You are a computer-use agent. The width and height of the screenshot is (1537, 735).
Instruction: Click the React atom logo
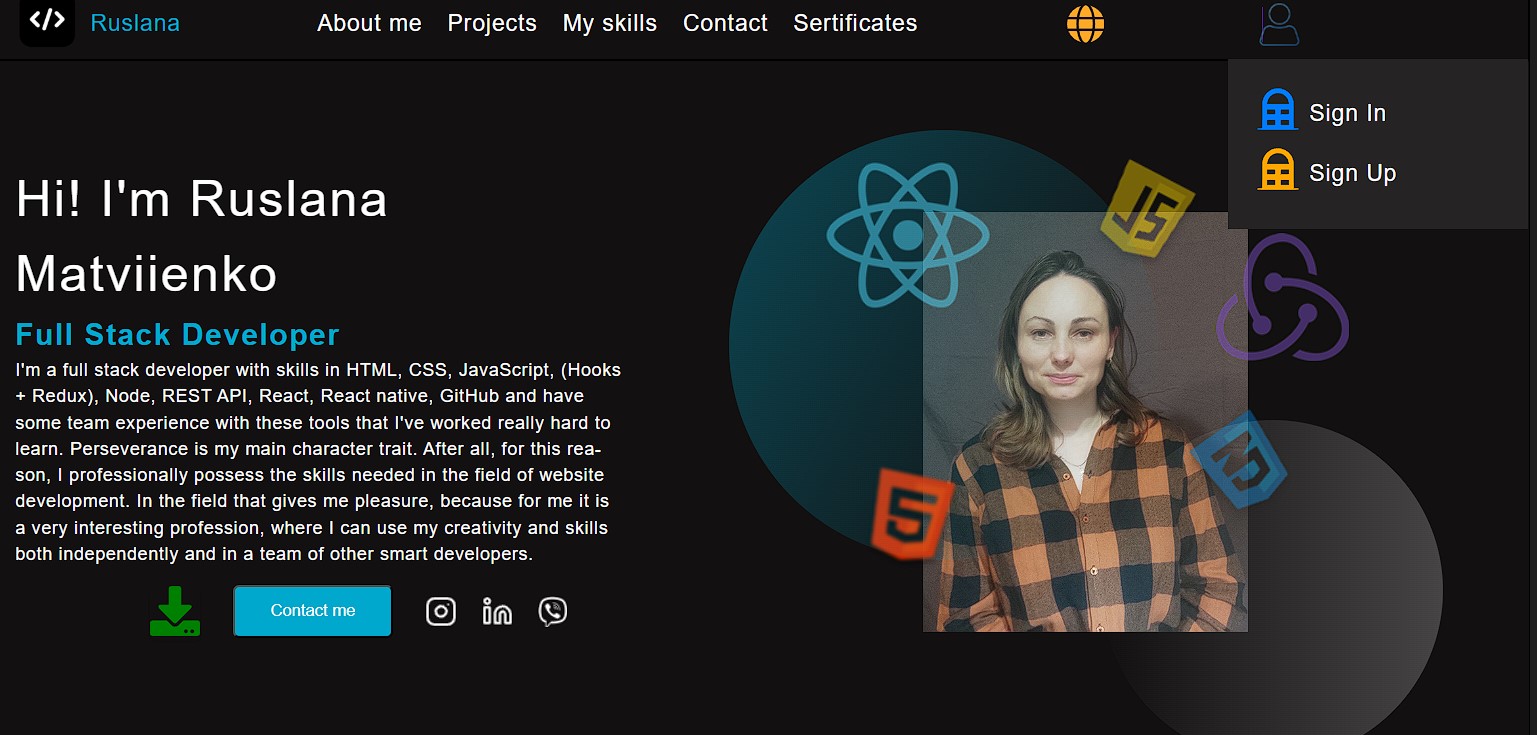tap(907, 235)
